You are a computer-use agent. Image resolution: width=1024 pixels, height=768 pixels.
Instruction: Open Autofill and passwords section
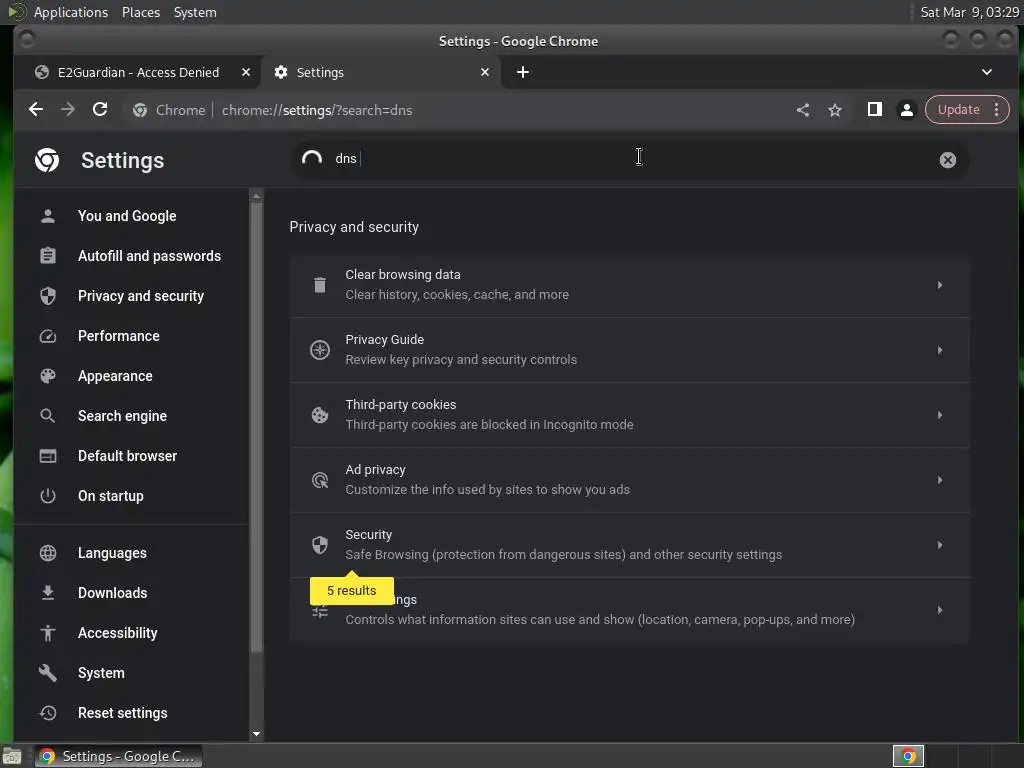131,256
